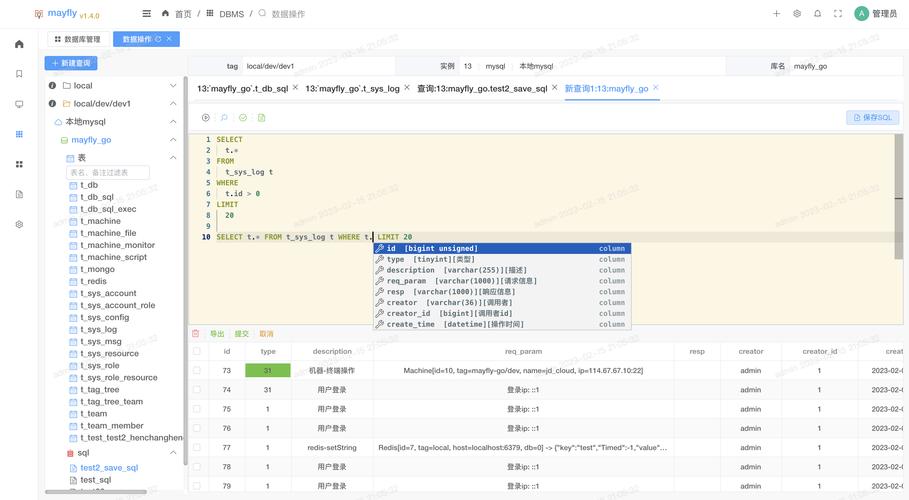The image size is (909, 500).
Task: Click the table name filter input
Action: point(108,172)
